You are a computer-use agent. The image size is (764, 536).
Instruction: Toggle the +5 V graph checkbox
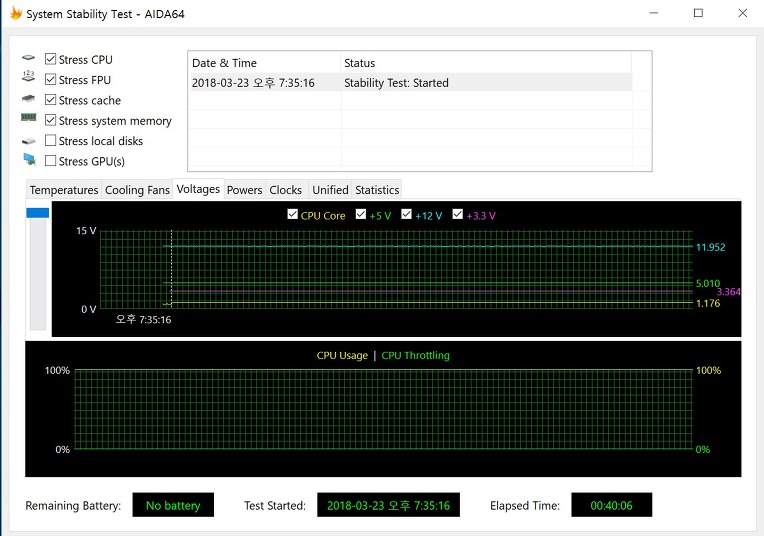point(361,214)
